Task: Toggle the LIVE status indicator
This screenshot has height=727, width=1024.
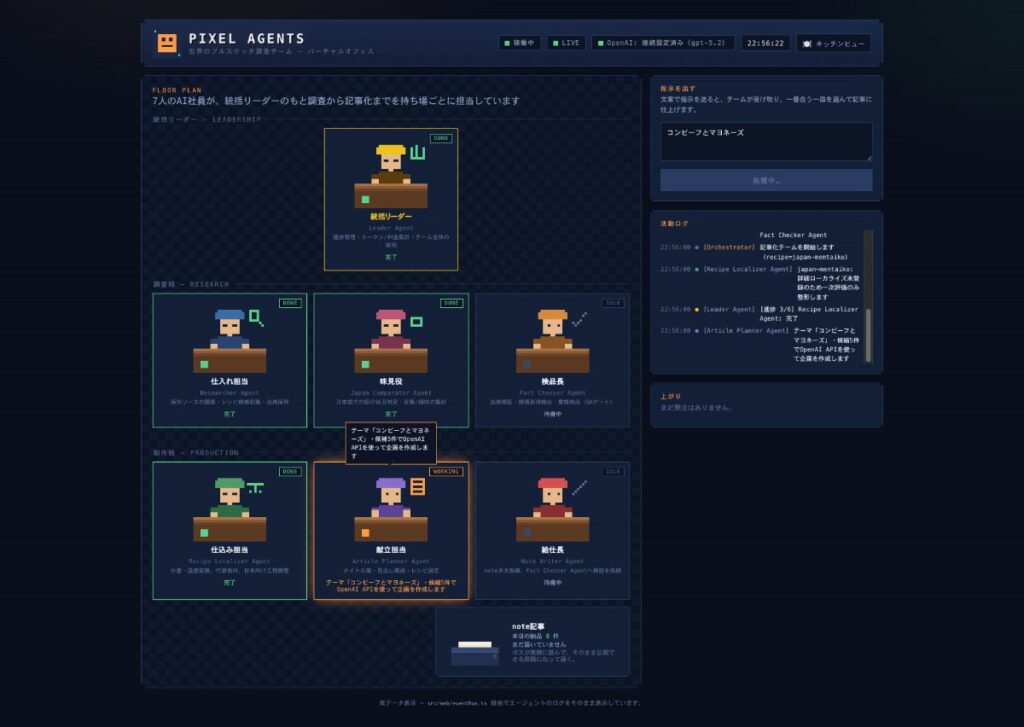Action: (x=566, y=43)
